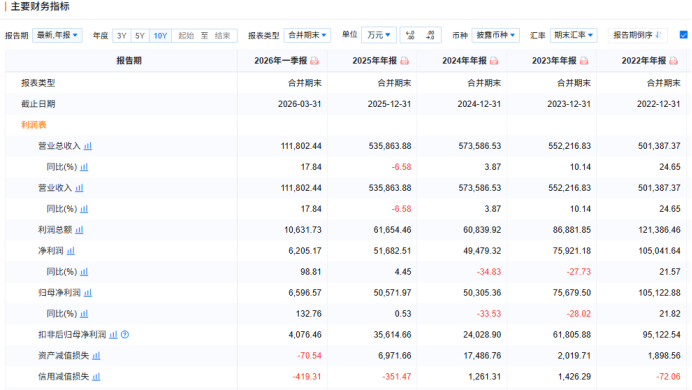This screenshot has height=390, width=692.
Task: Show chart for 资产减值损失 row
Action: (96, 356)
